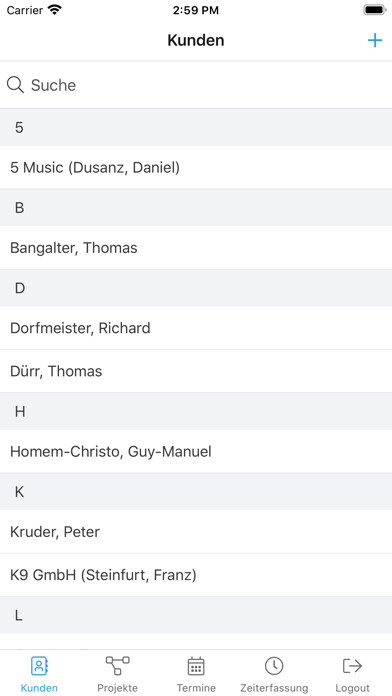Select Kruder, Peter entry
392x696 pixels.
tap(196, 532)
